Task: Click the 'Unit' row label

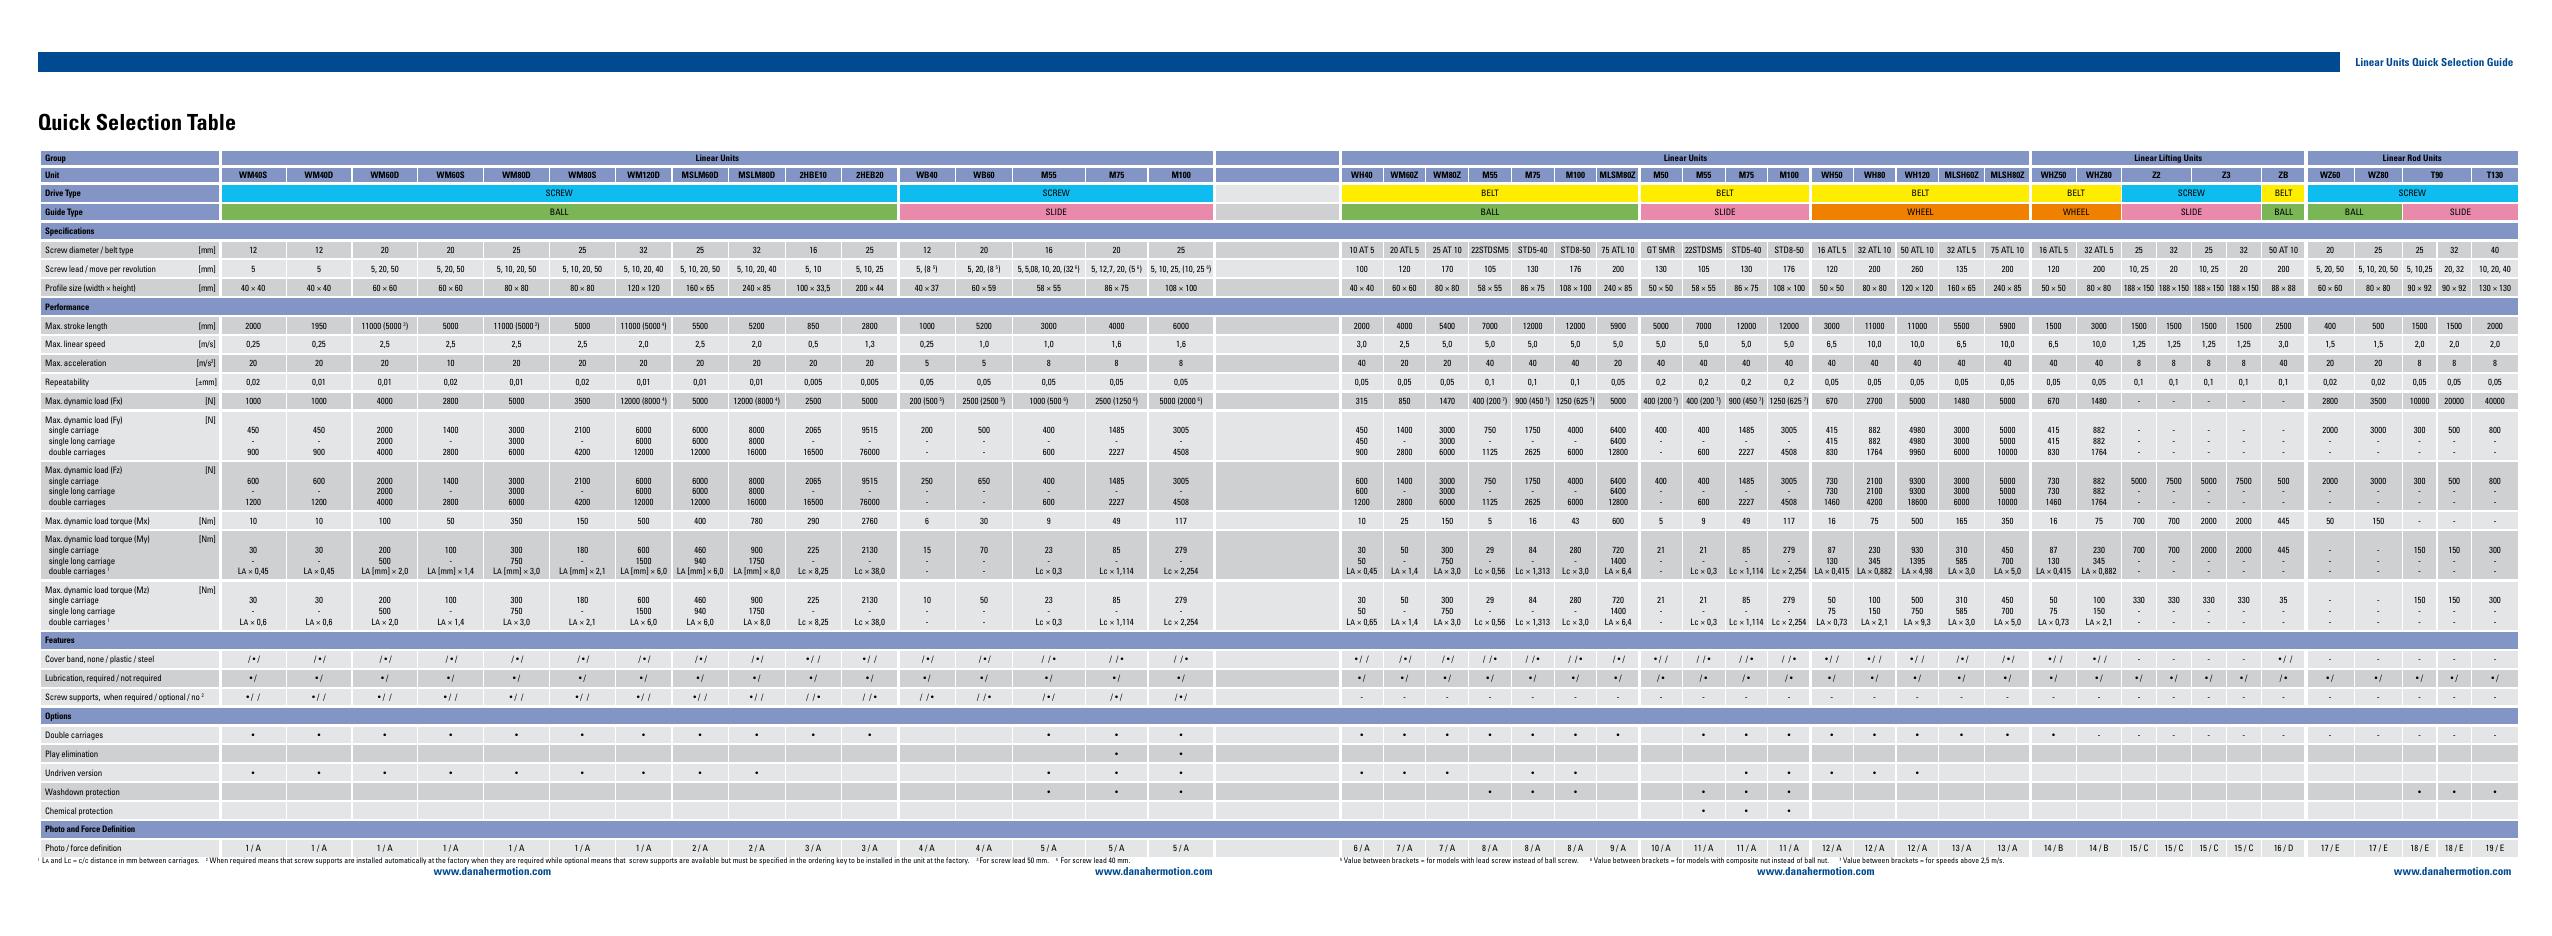Action: tap(52, 175)
